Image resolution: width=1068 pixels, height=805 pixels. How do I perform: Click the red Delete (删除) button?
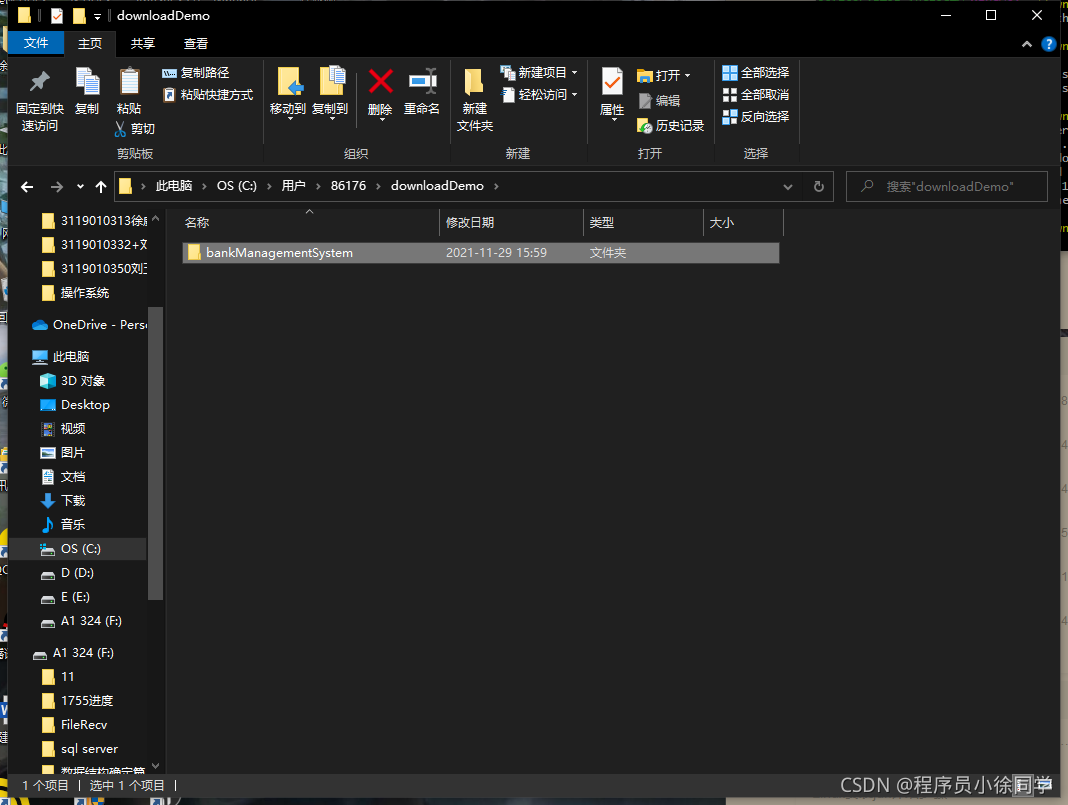(x=380, y=94)
